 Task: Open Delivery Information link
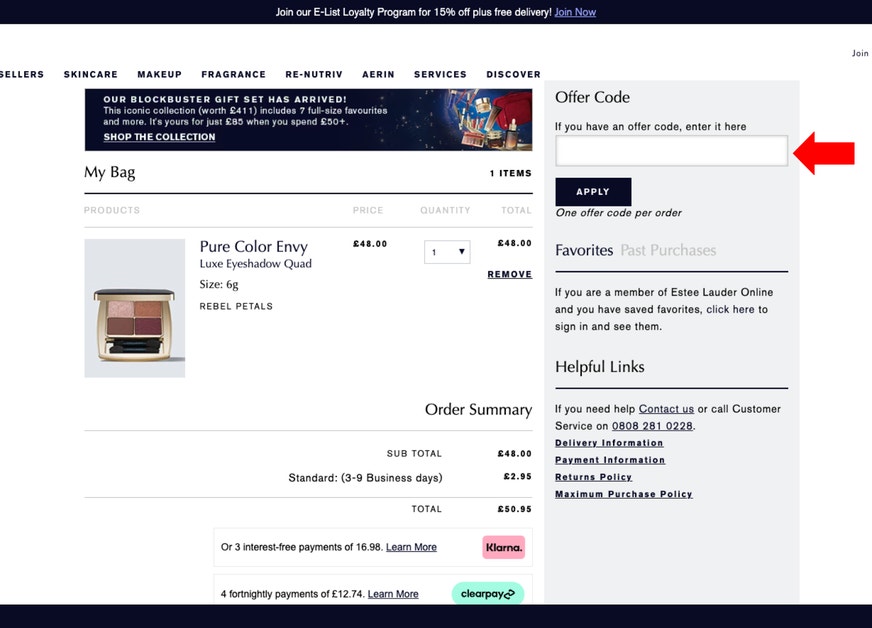pos(609,443)
